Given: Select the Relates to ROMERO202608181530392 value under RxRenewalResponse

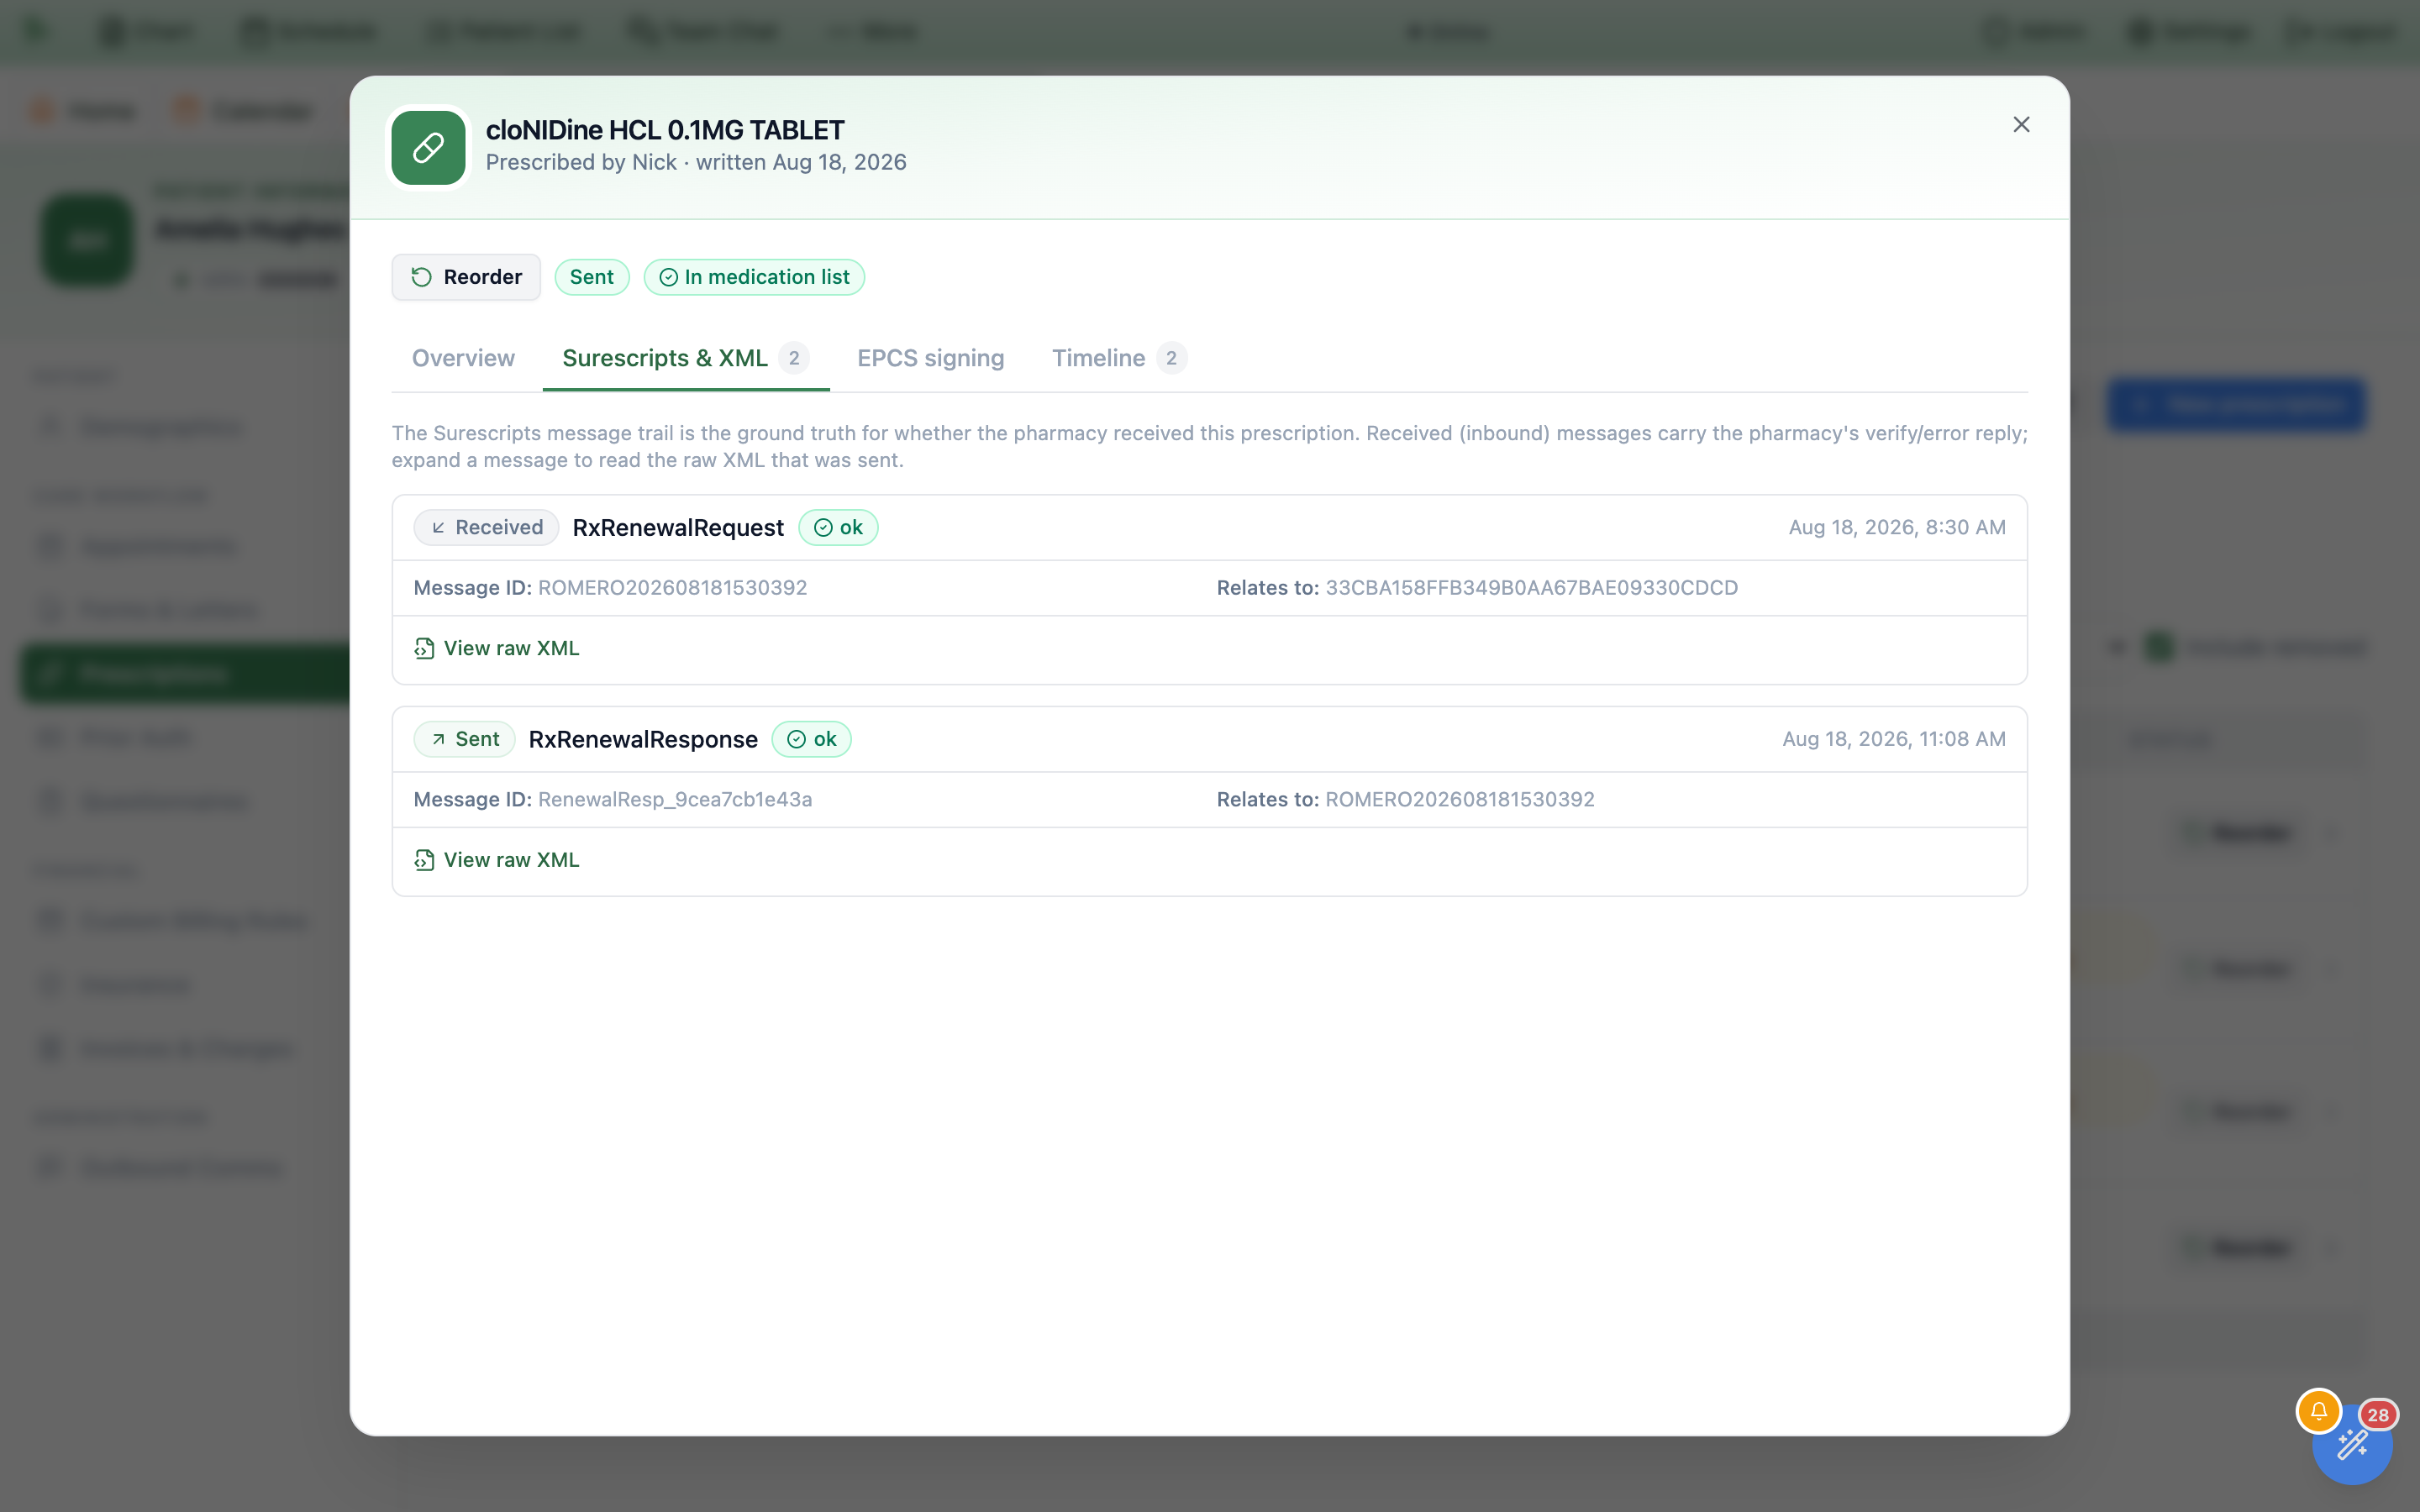Looking at the screenshot, I should [x=1460, y=800].
